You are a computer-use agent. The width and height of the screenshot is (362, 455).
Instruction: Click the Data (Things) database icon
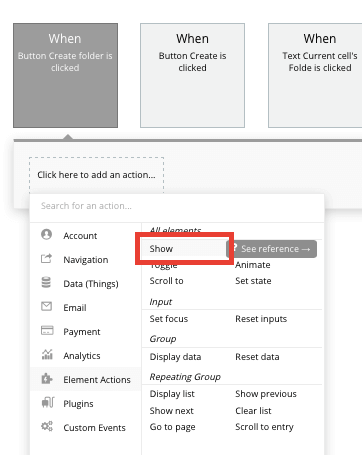pyautogui.click(x=46, y=282)
